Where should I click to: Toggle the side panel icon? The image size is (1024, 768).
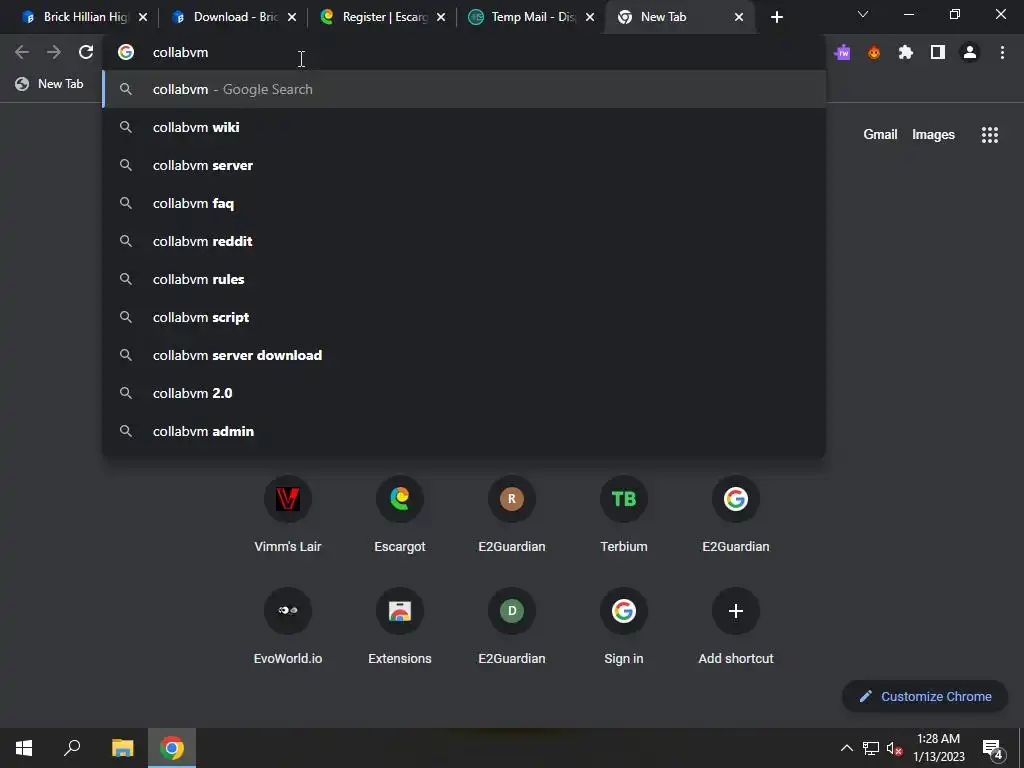pos(938,52)
